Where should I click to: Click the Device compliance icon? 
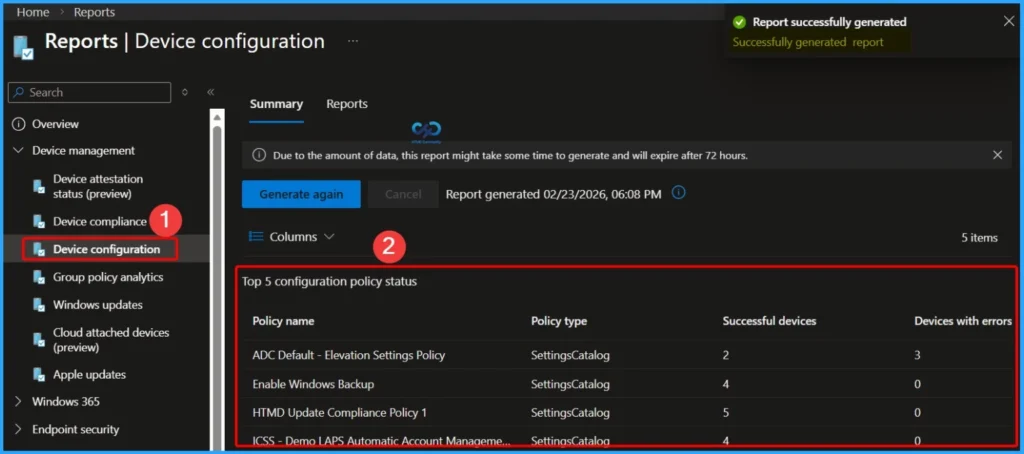(39, 222)
